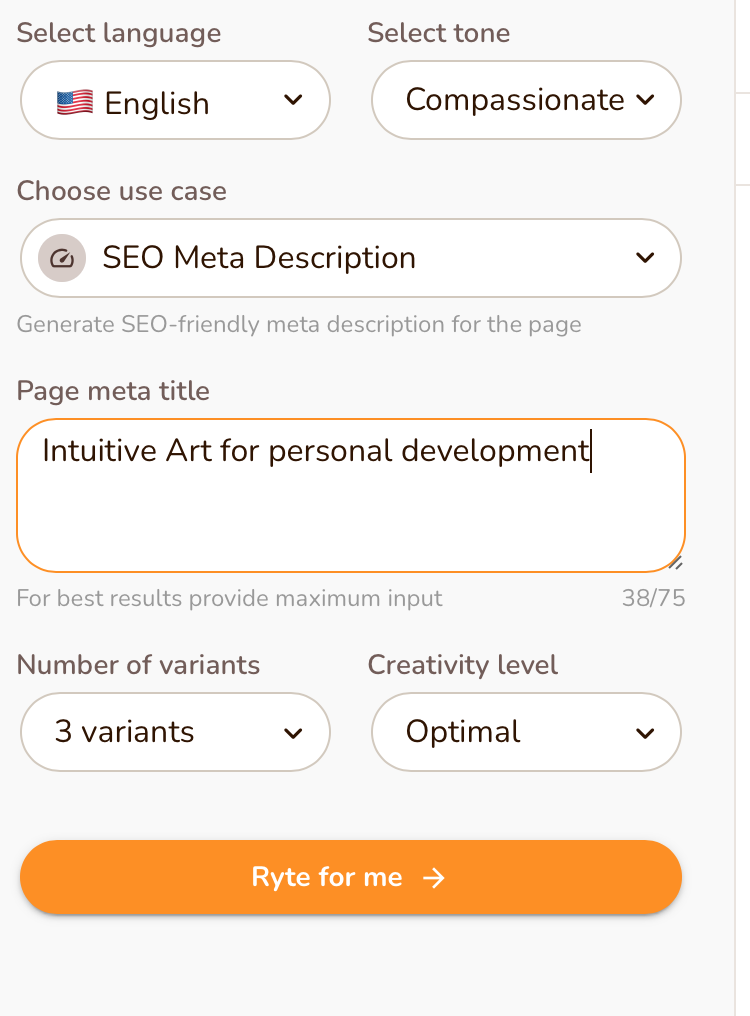Expand the Choose use case combo box
The width and height of the screenshot is (750, 1016).
(350, 258)
